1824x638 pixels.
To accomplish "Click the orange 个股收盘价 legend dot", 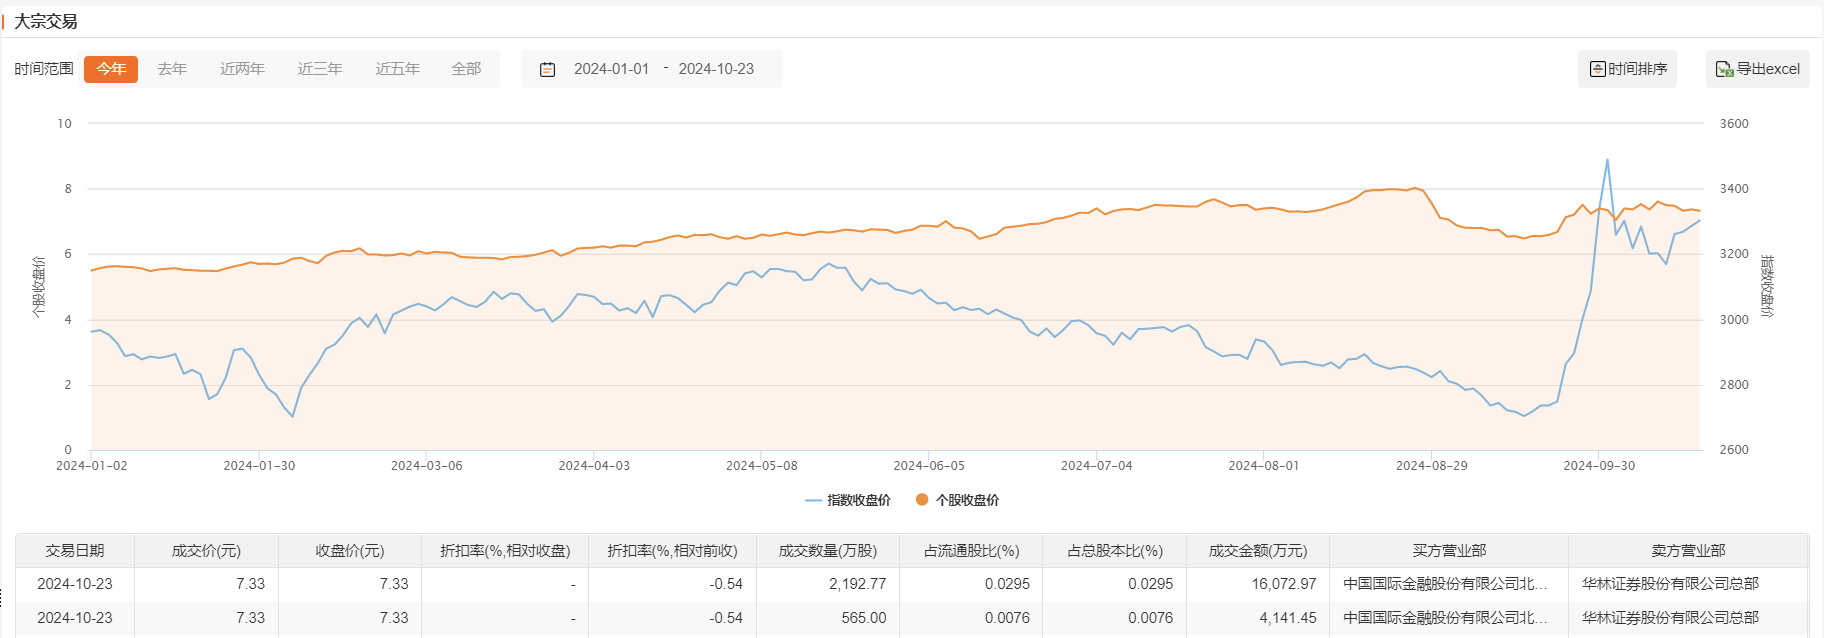I will point(922,500).
